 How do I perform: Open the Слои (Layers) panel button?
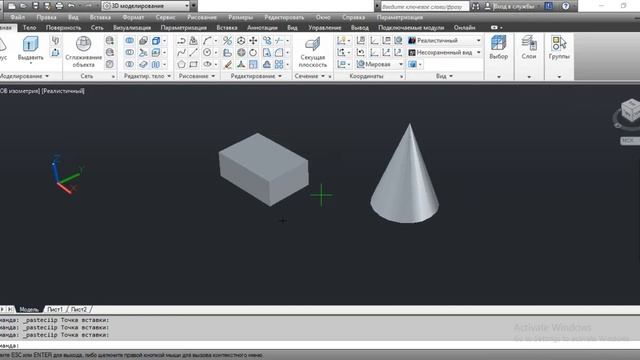(529, 48)
